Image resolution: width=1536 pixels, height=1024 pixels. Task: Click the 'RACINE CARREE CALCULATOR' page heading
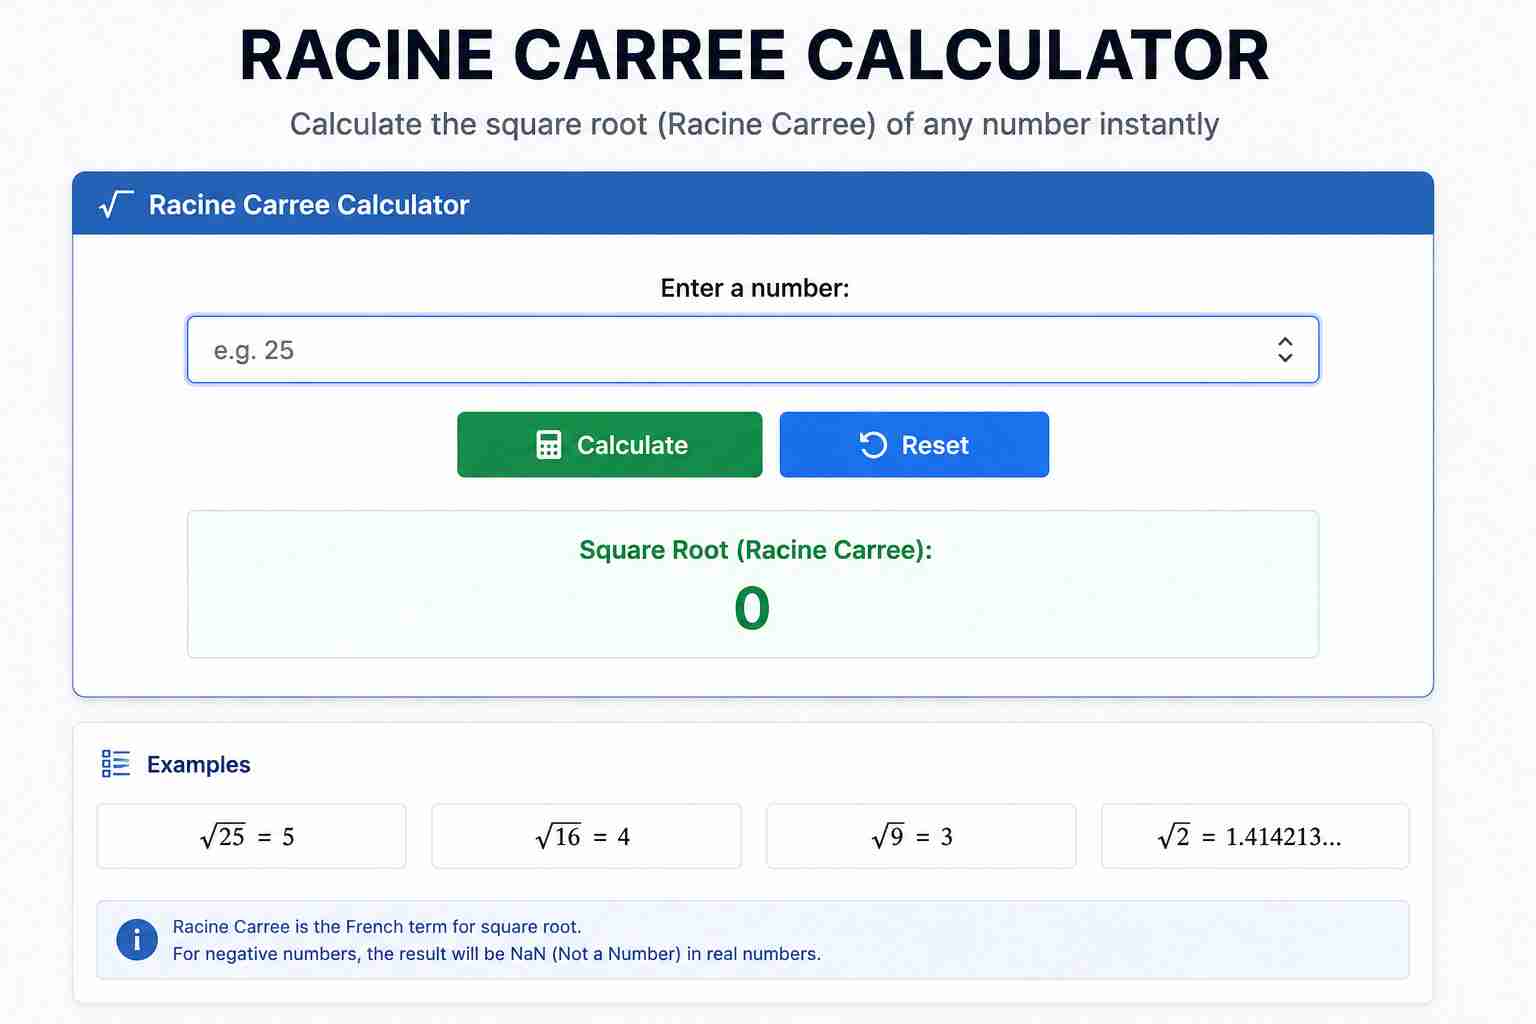[754, 56]
